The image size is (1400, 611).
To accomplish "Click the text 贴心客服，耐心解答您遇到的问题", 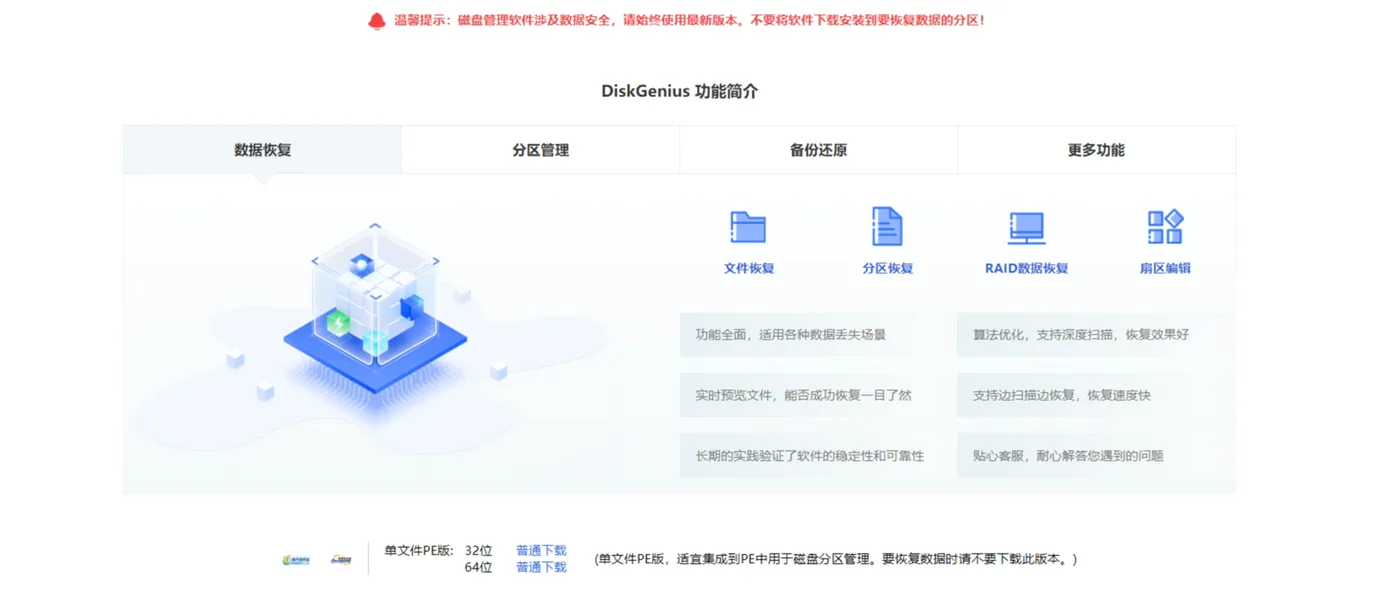I will tap(1068, 456).
